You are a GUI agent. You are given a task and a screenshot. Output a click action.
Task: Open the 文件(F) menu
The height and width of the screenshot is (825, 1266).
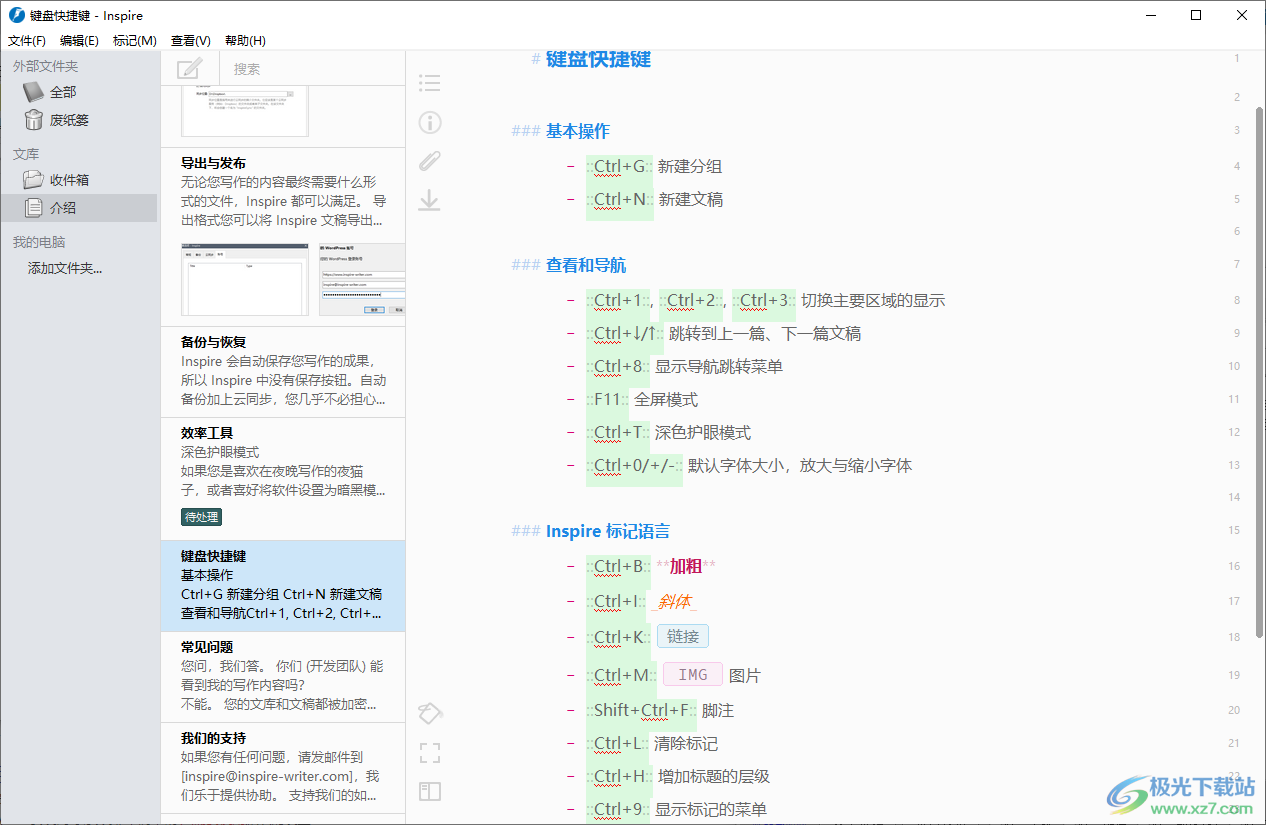(x=27, y=41)
